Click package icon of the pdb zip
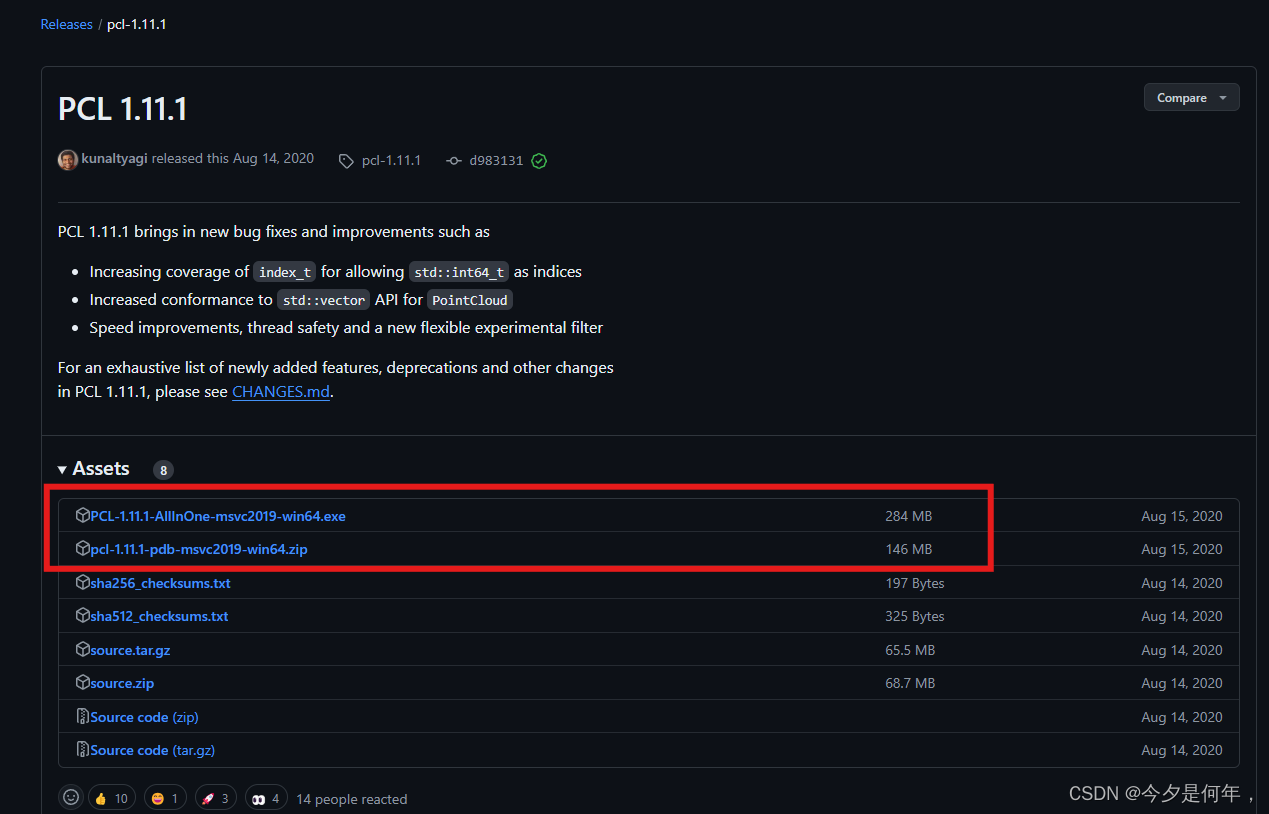 click(83, 549)
